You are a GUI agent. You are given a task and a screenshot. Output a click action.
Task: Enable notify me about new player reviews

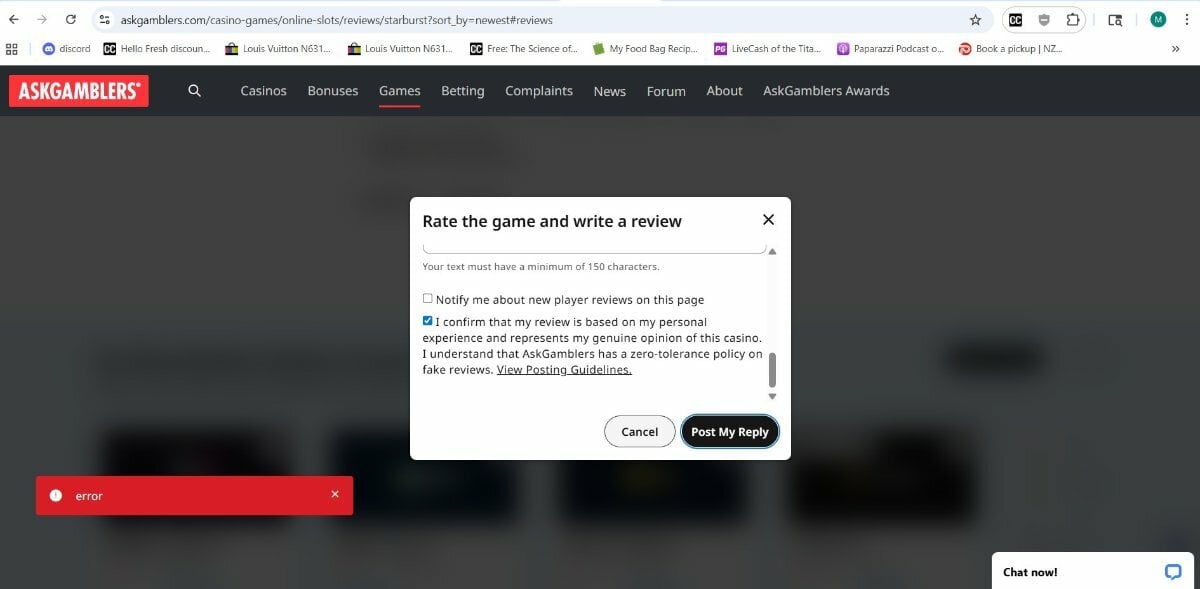pos(428,299)
